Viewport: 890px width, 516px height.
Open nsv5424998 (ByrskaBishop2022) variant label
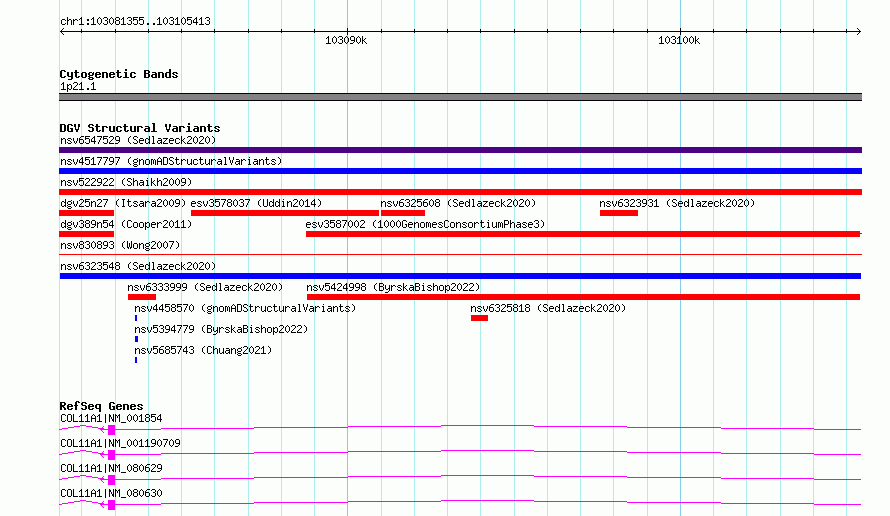pos(393,287)
